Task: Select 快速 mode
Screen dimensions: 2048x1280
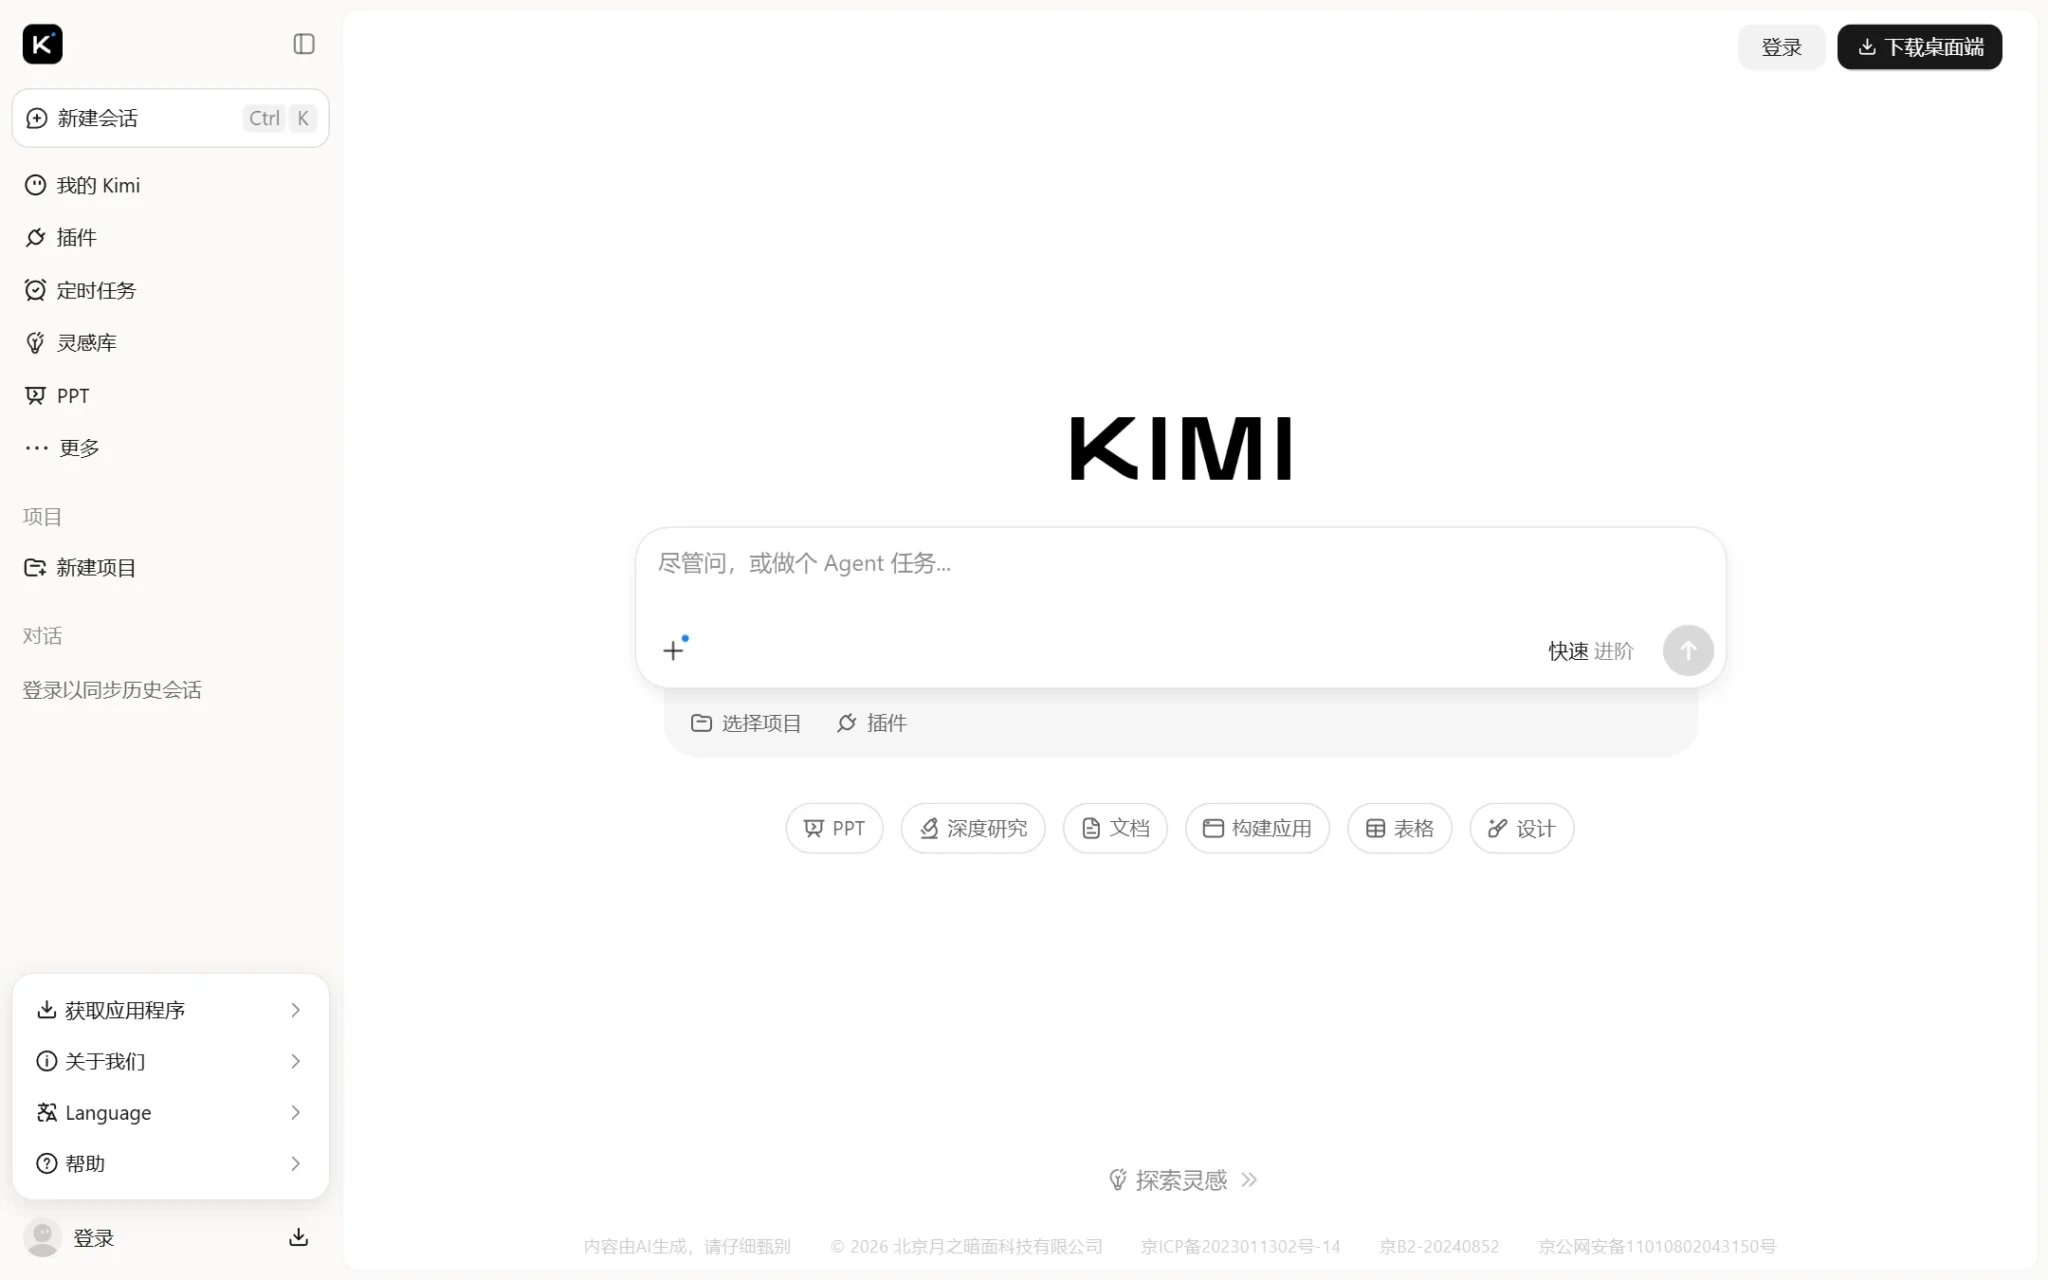Action: [1568, 651]
